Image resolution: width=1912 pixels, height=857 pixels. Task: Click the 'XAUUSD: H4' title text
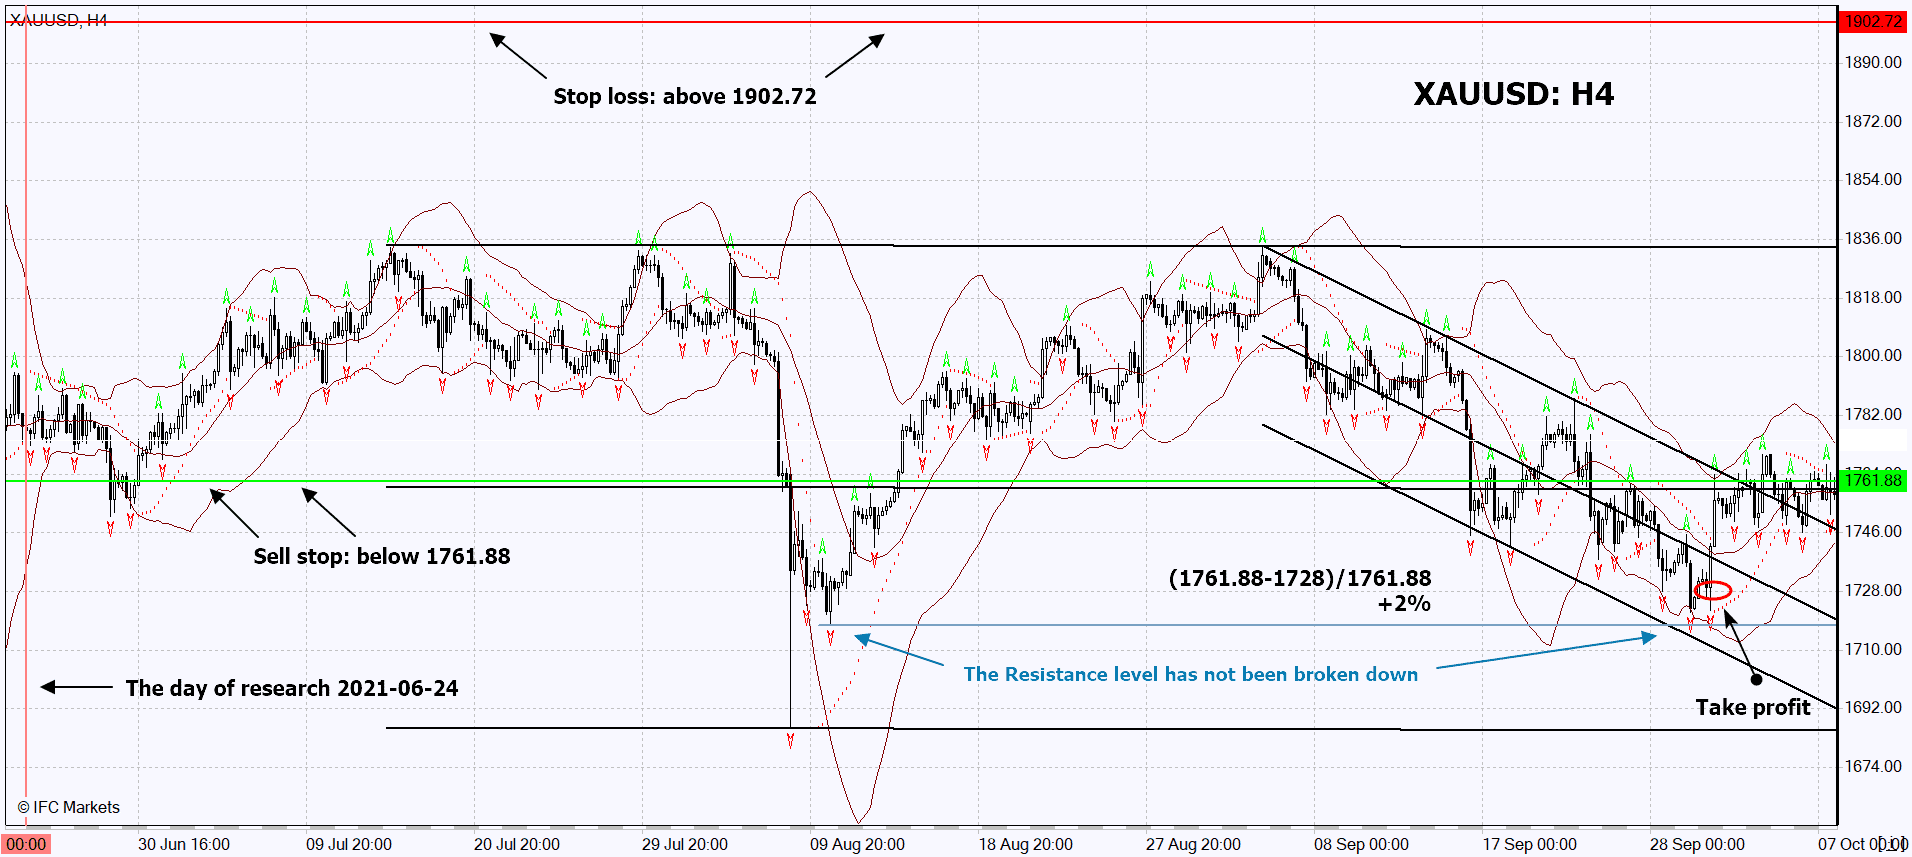1513,94
